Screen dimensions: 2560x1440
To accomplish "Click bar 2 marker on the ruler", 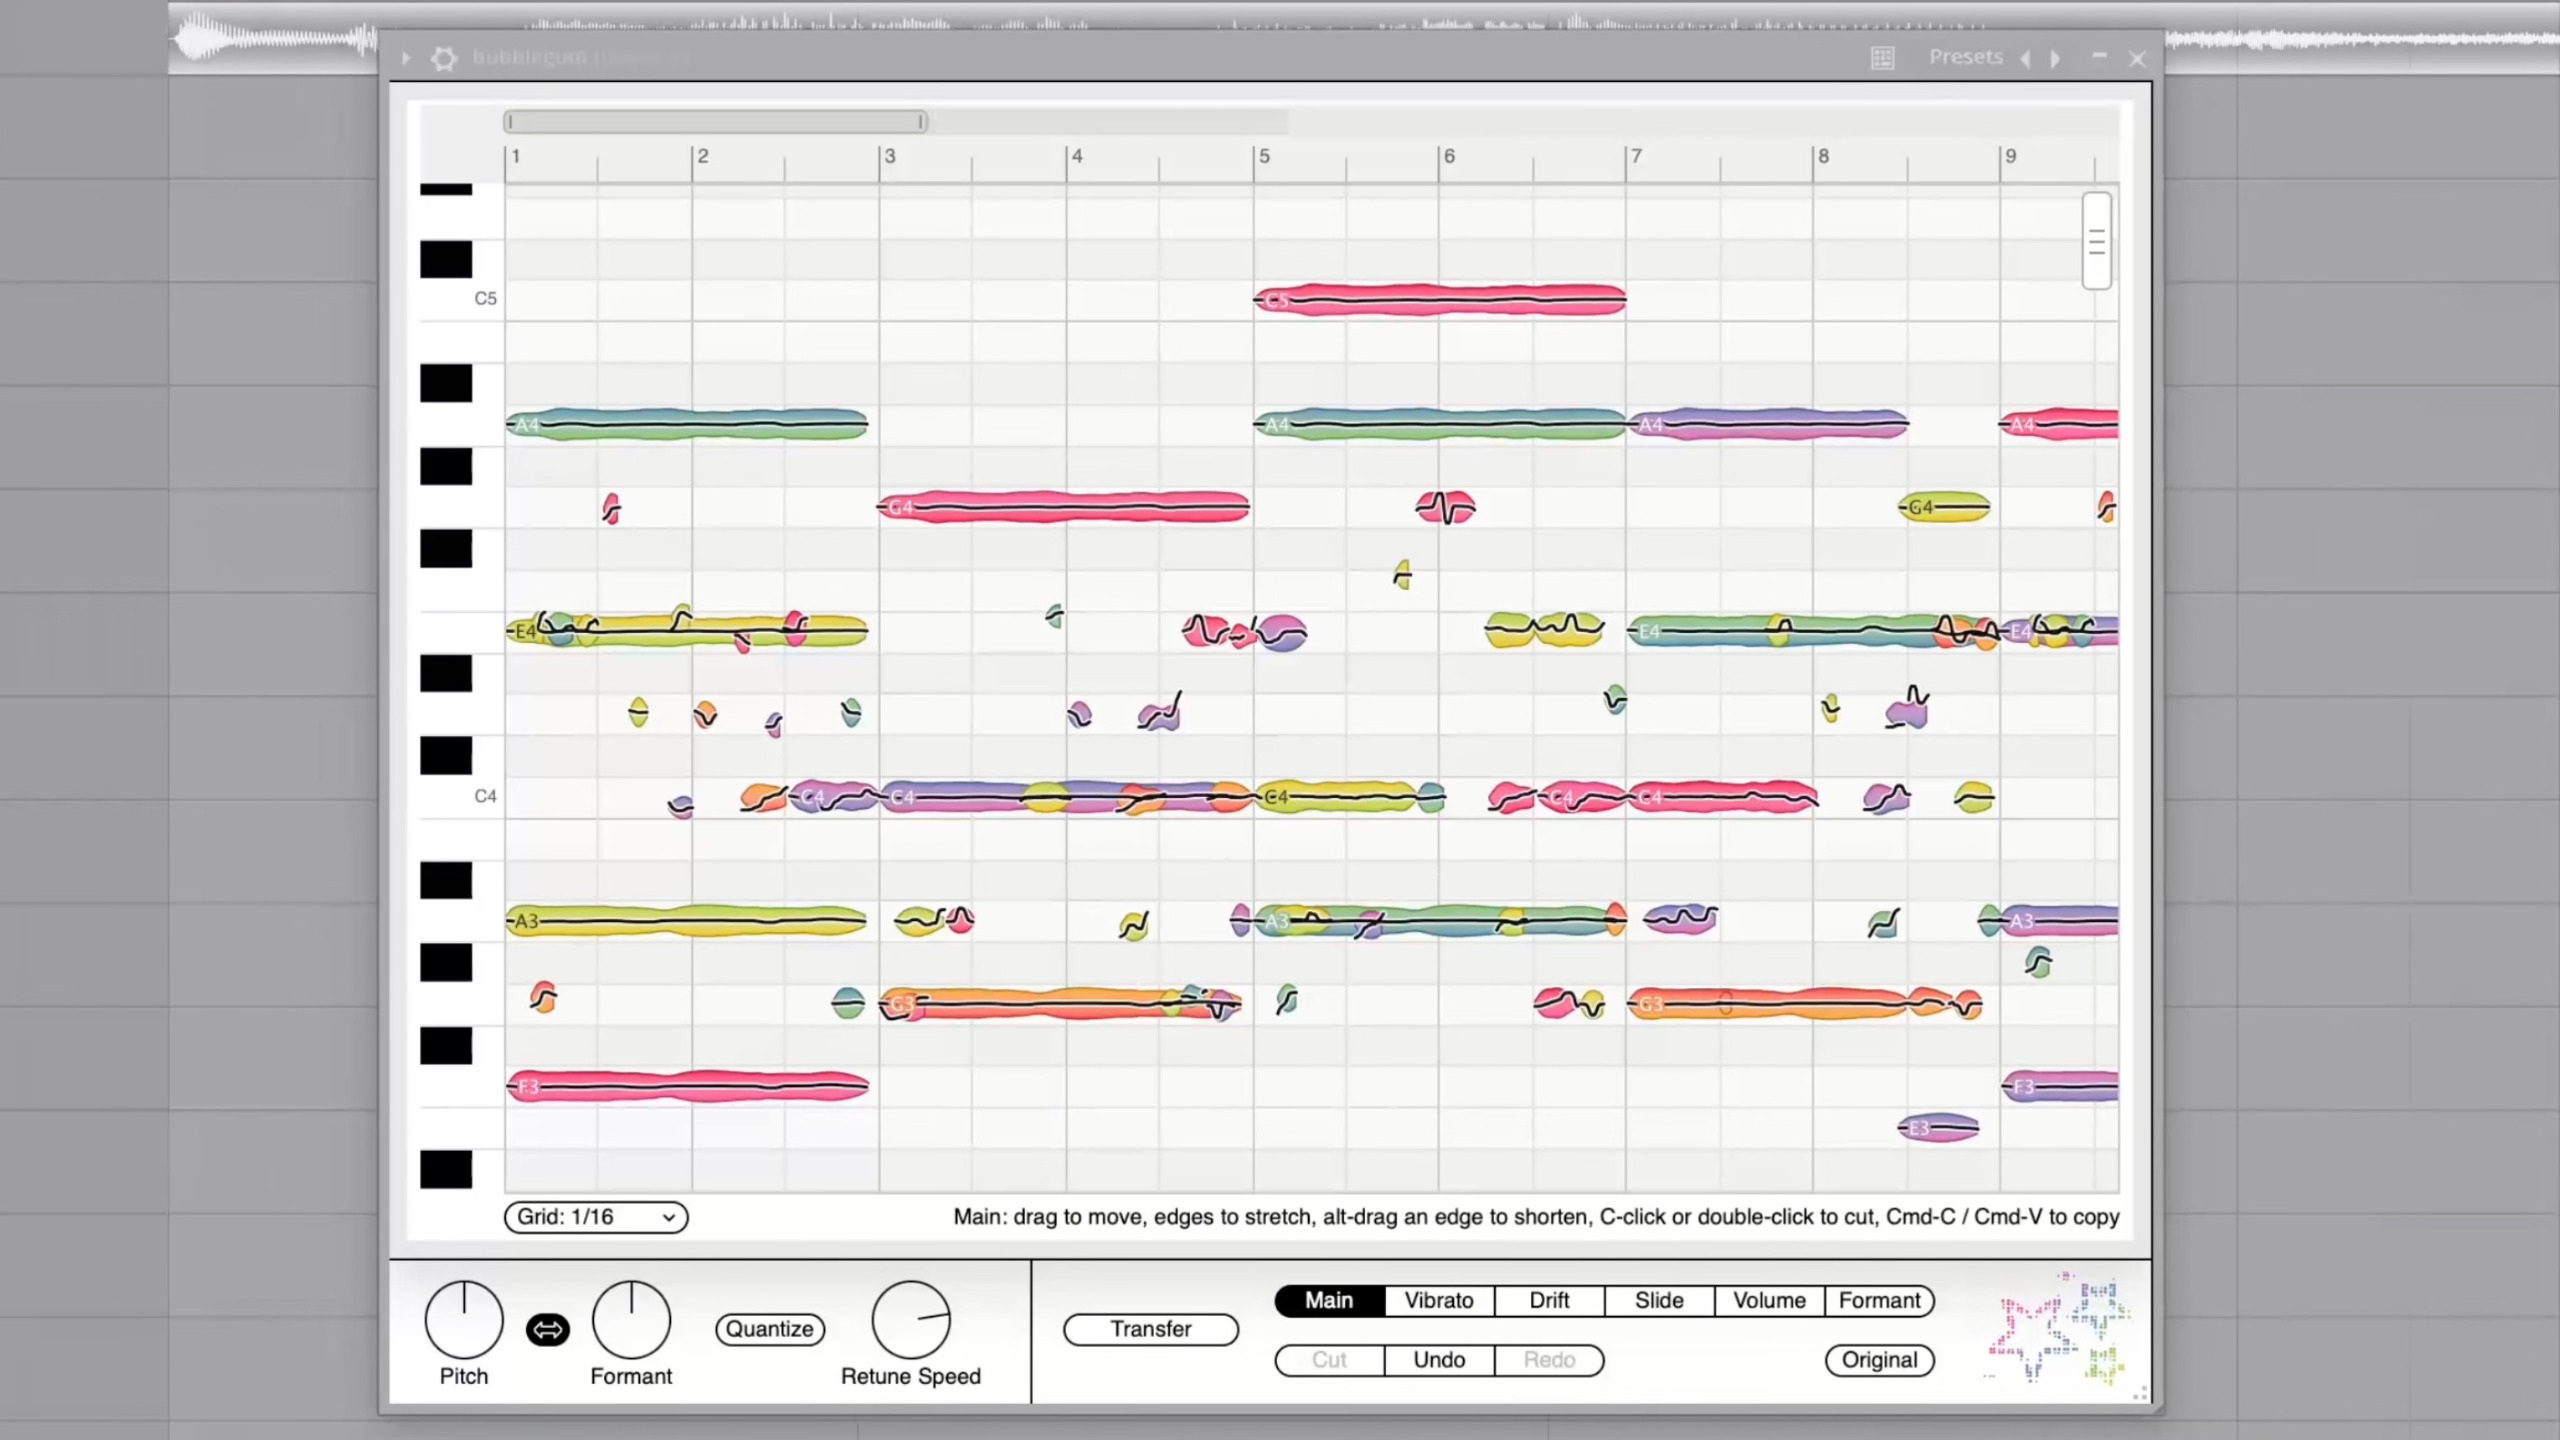I will pos(702,156).
